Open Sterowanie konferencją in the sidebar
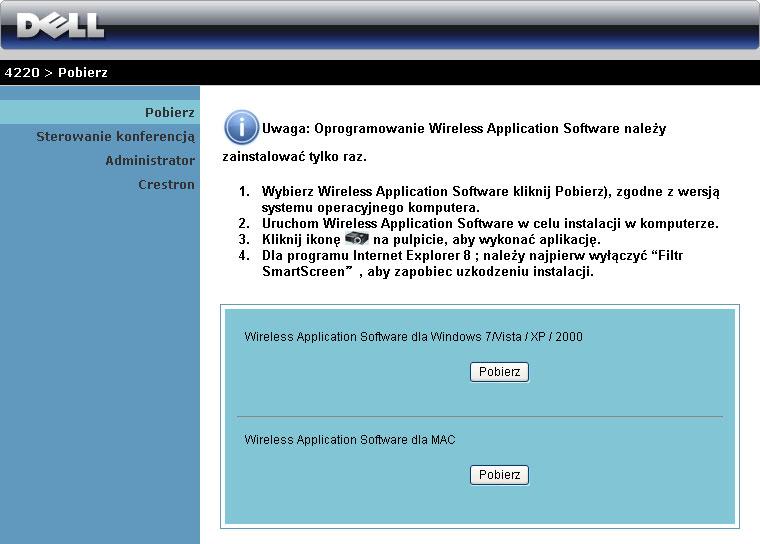 tap(115, 137)
